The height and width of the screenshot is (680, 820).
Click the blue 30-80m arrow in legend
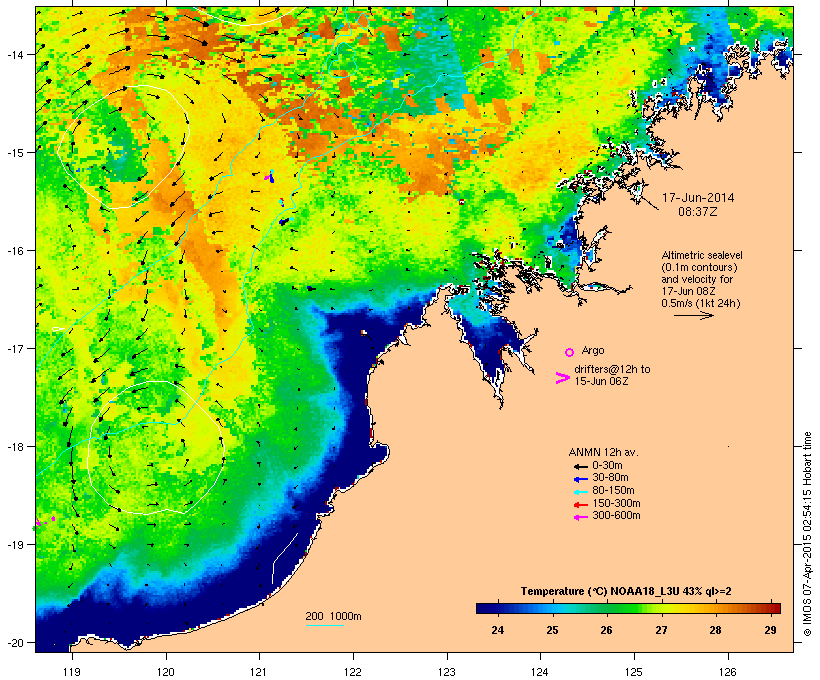tap(580, 479)
